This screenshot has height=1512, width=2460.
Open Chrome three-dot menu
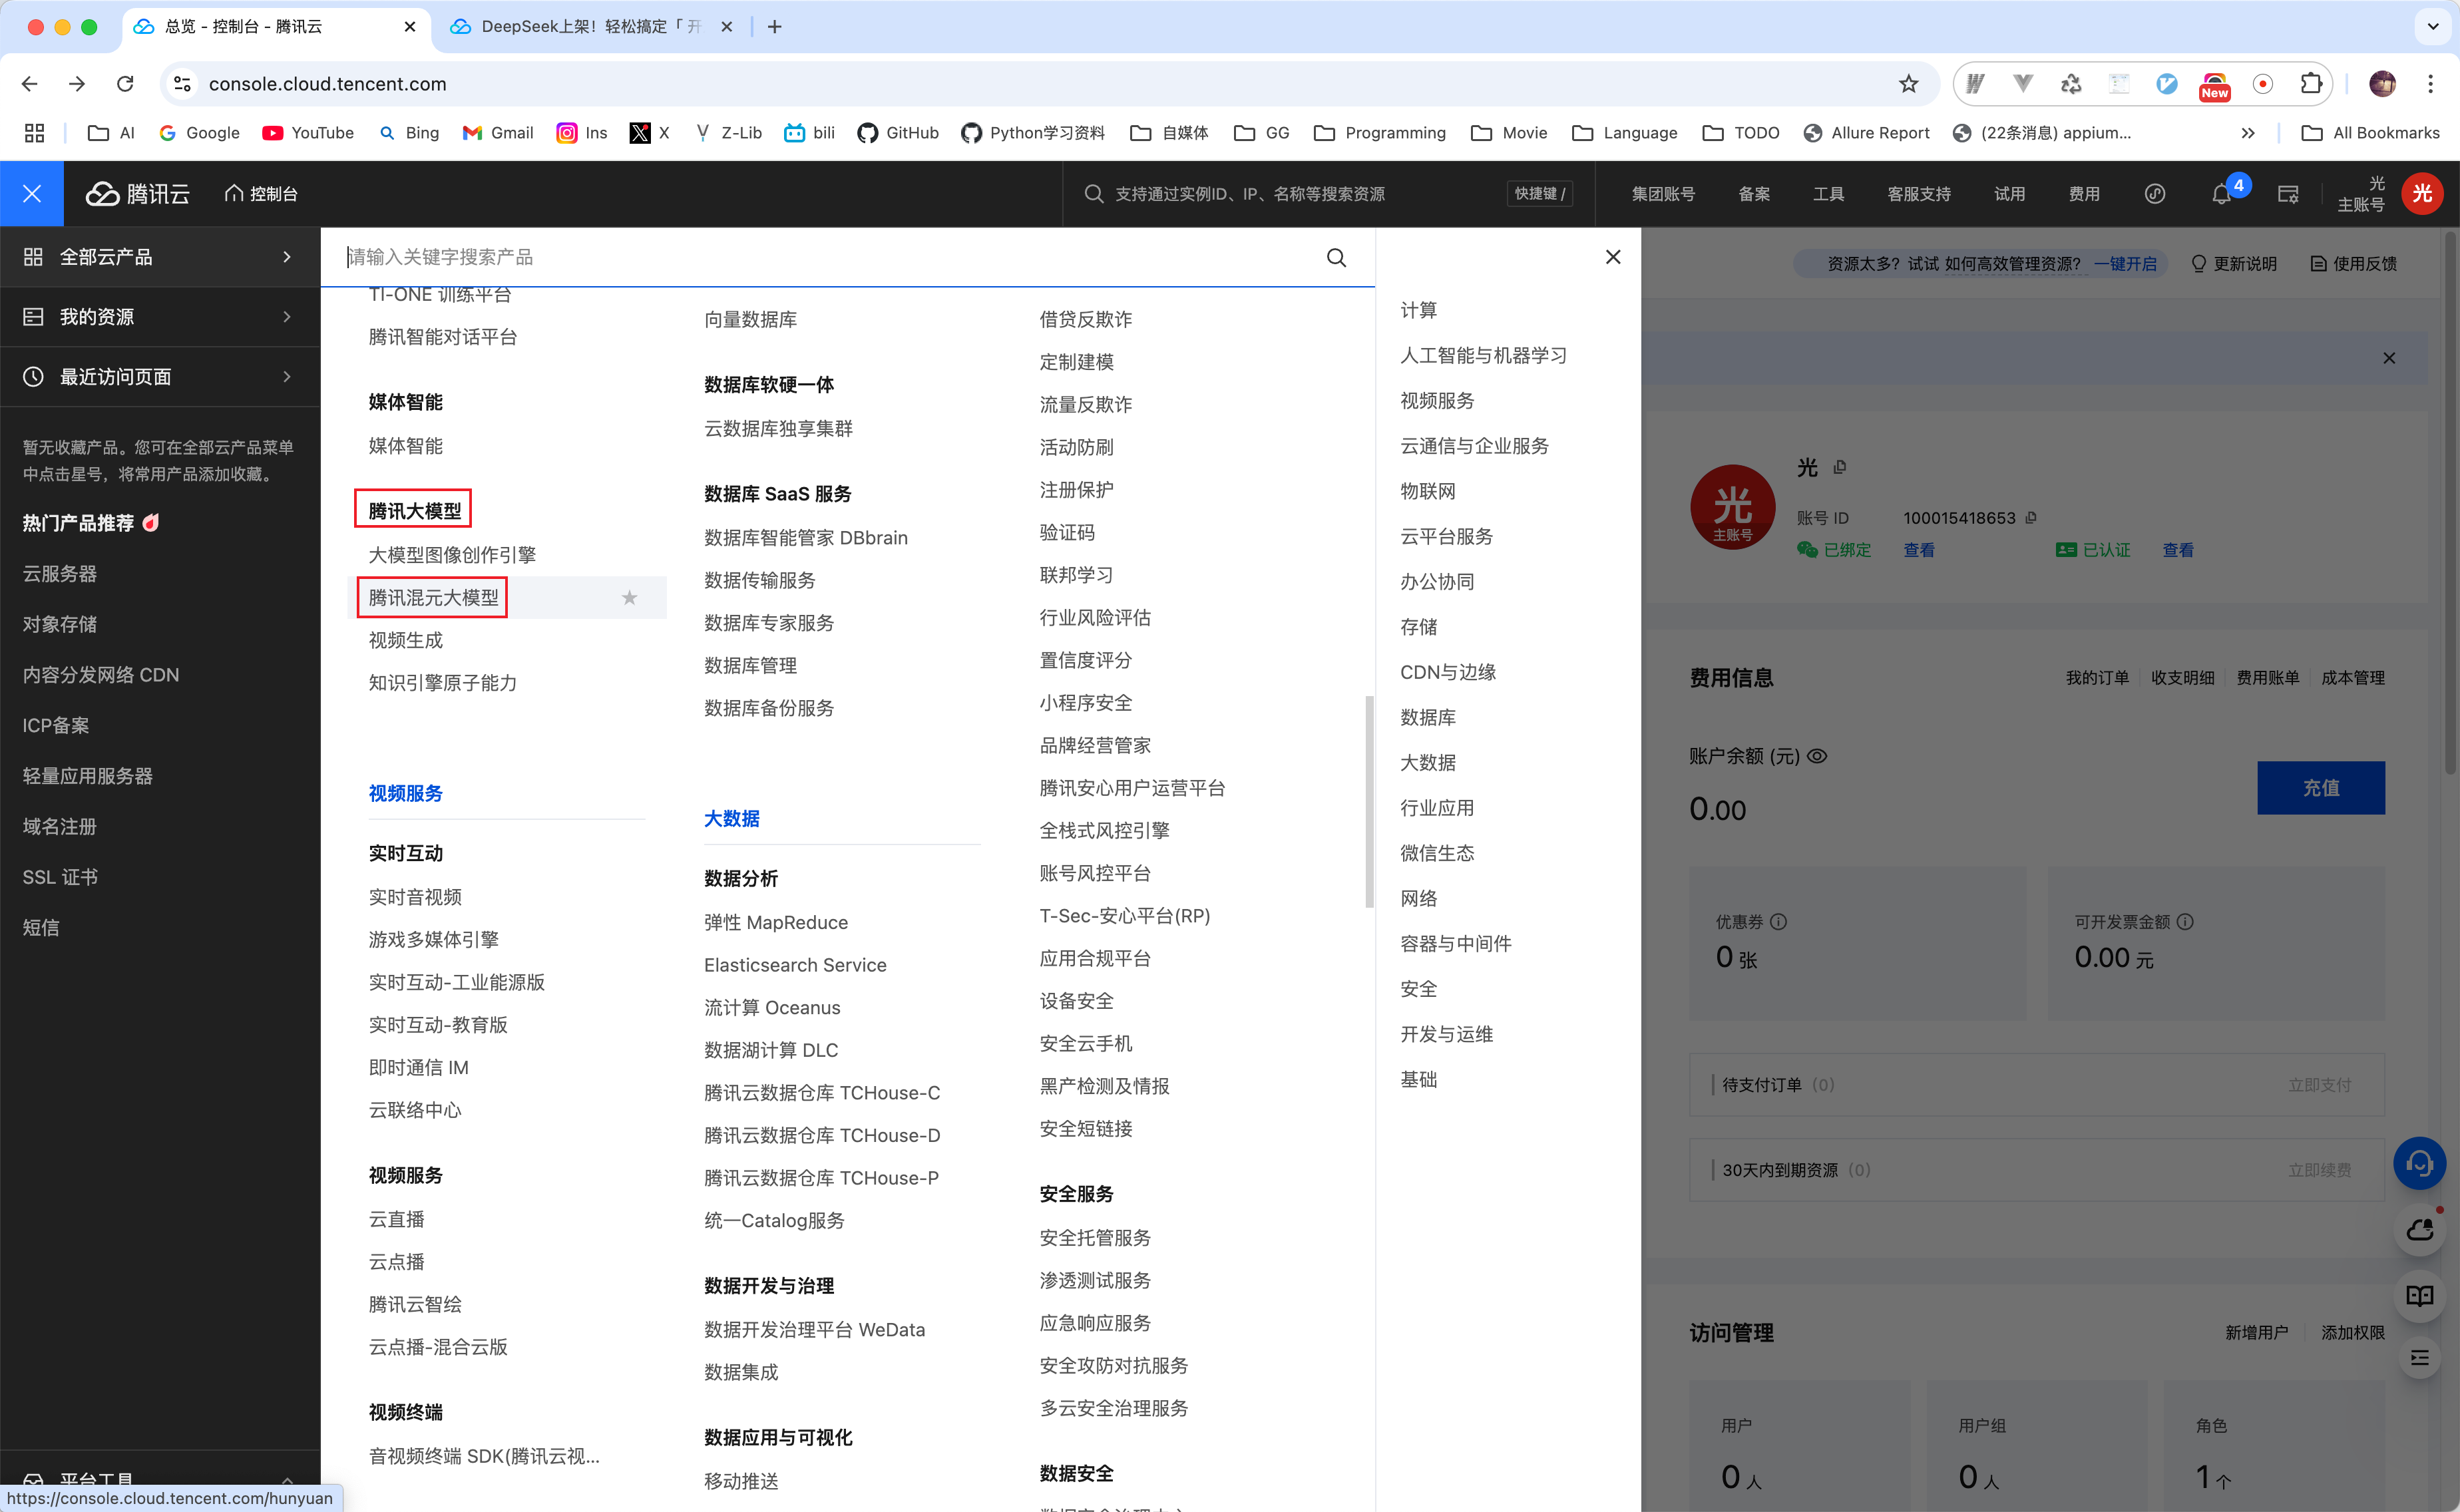2431,84
